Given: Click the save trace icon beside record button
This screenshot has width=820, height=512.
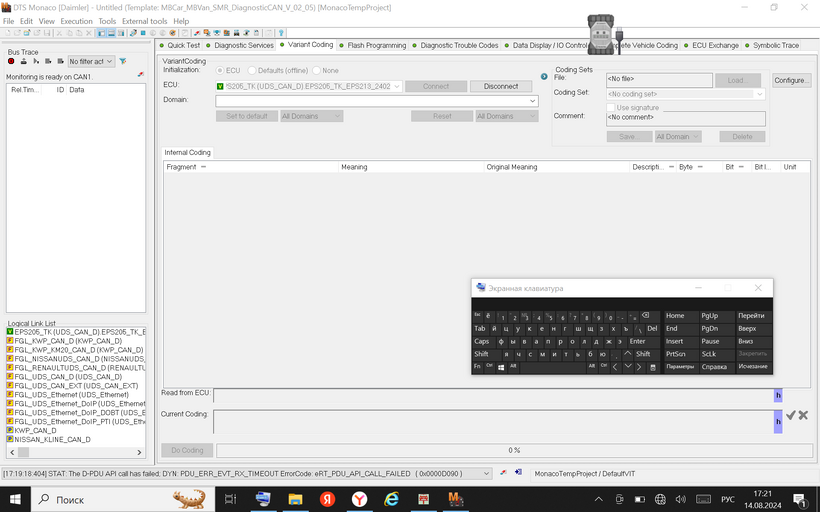Looking at the screenshot, I should pyautogui.click(x=24, y=61).
